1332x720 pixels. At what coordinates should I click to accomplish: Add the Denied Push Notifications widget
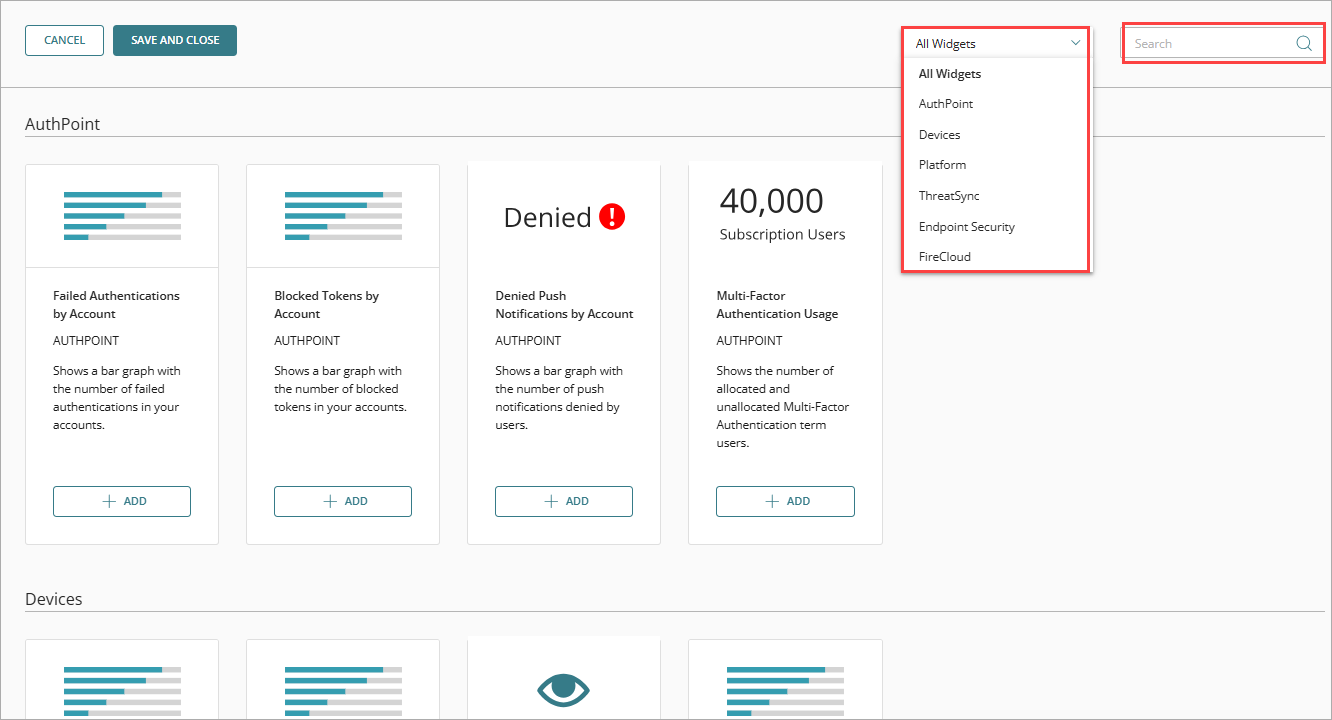[x=563, y=501]
